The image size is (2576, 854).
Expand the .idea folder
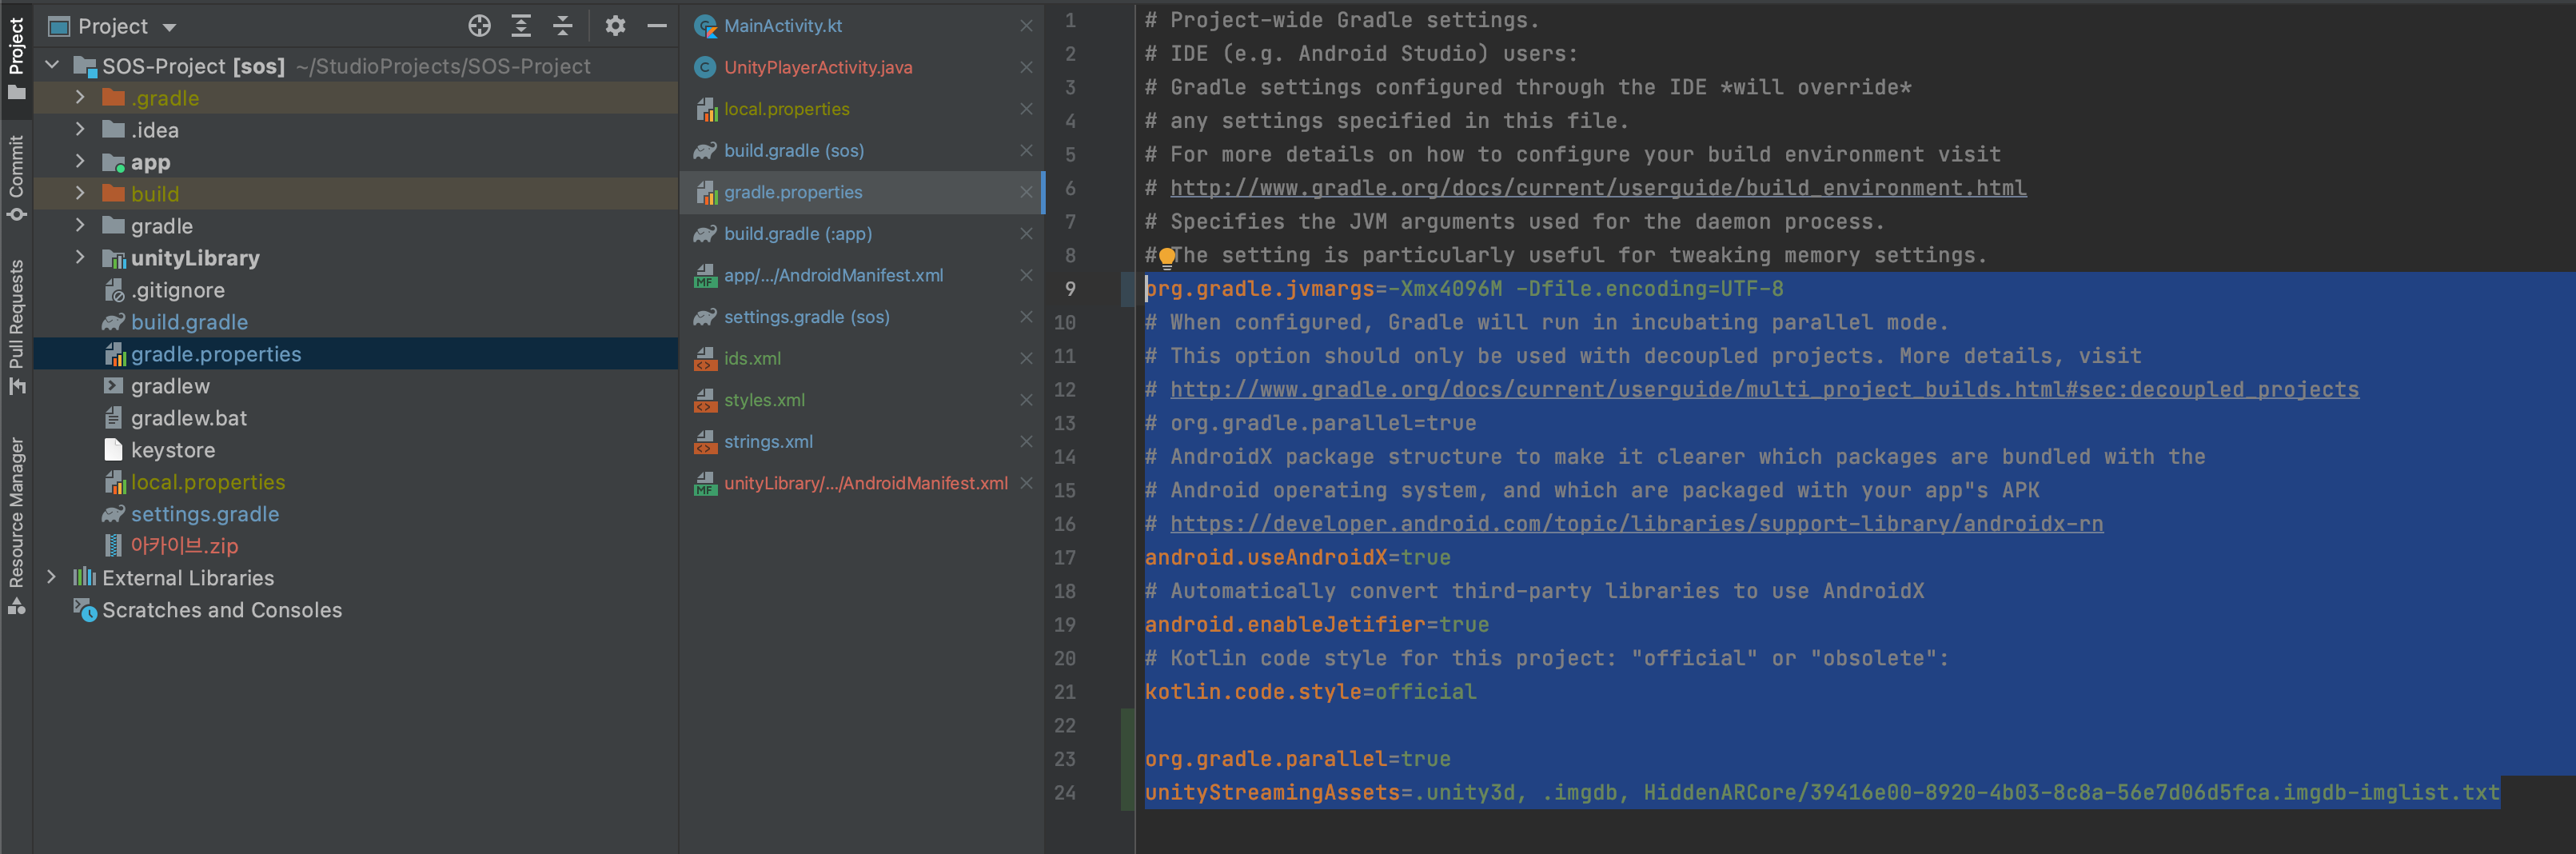[81, 130]
